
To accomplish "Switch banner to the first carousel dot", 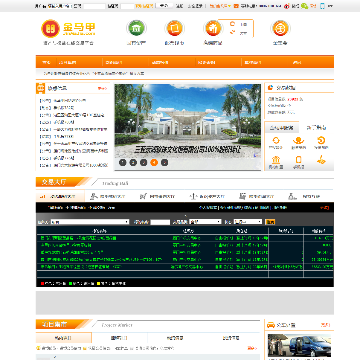I will [x=123, y=162].
